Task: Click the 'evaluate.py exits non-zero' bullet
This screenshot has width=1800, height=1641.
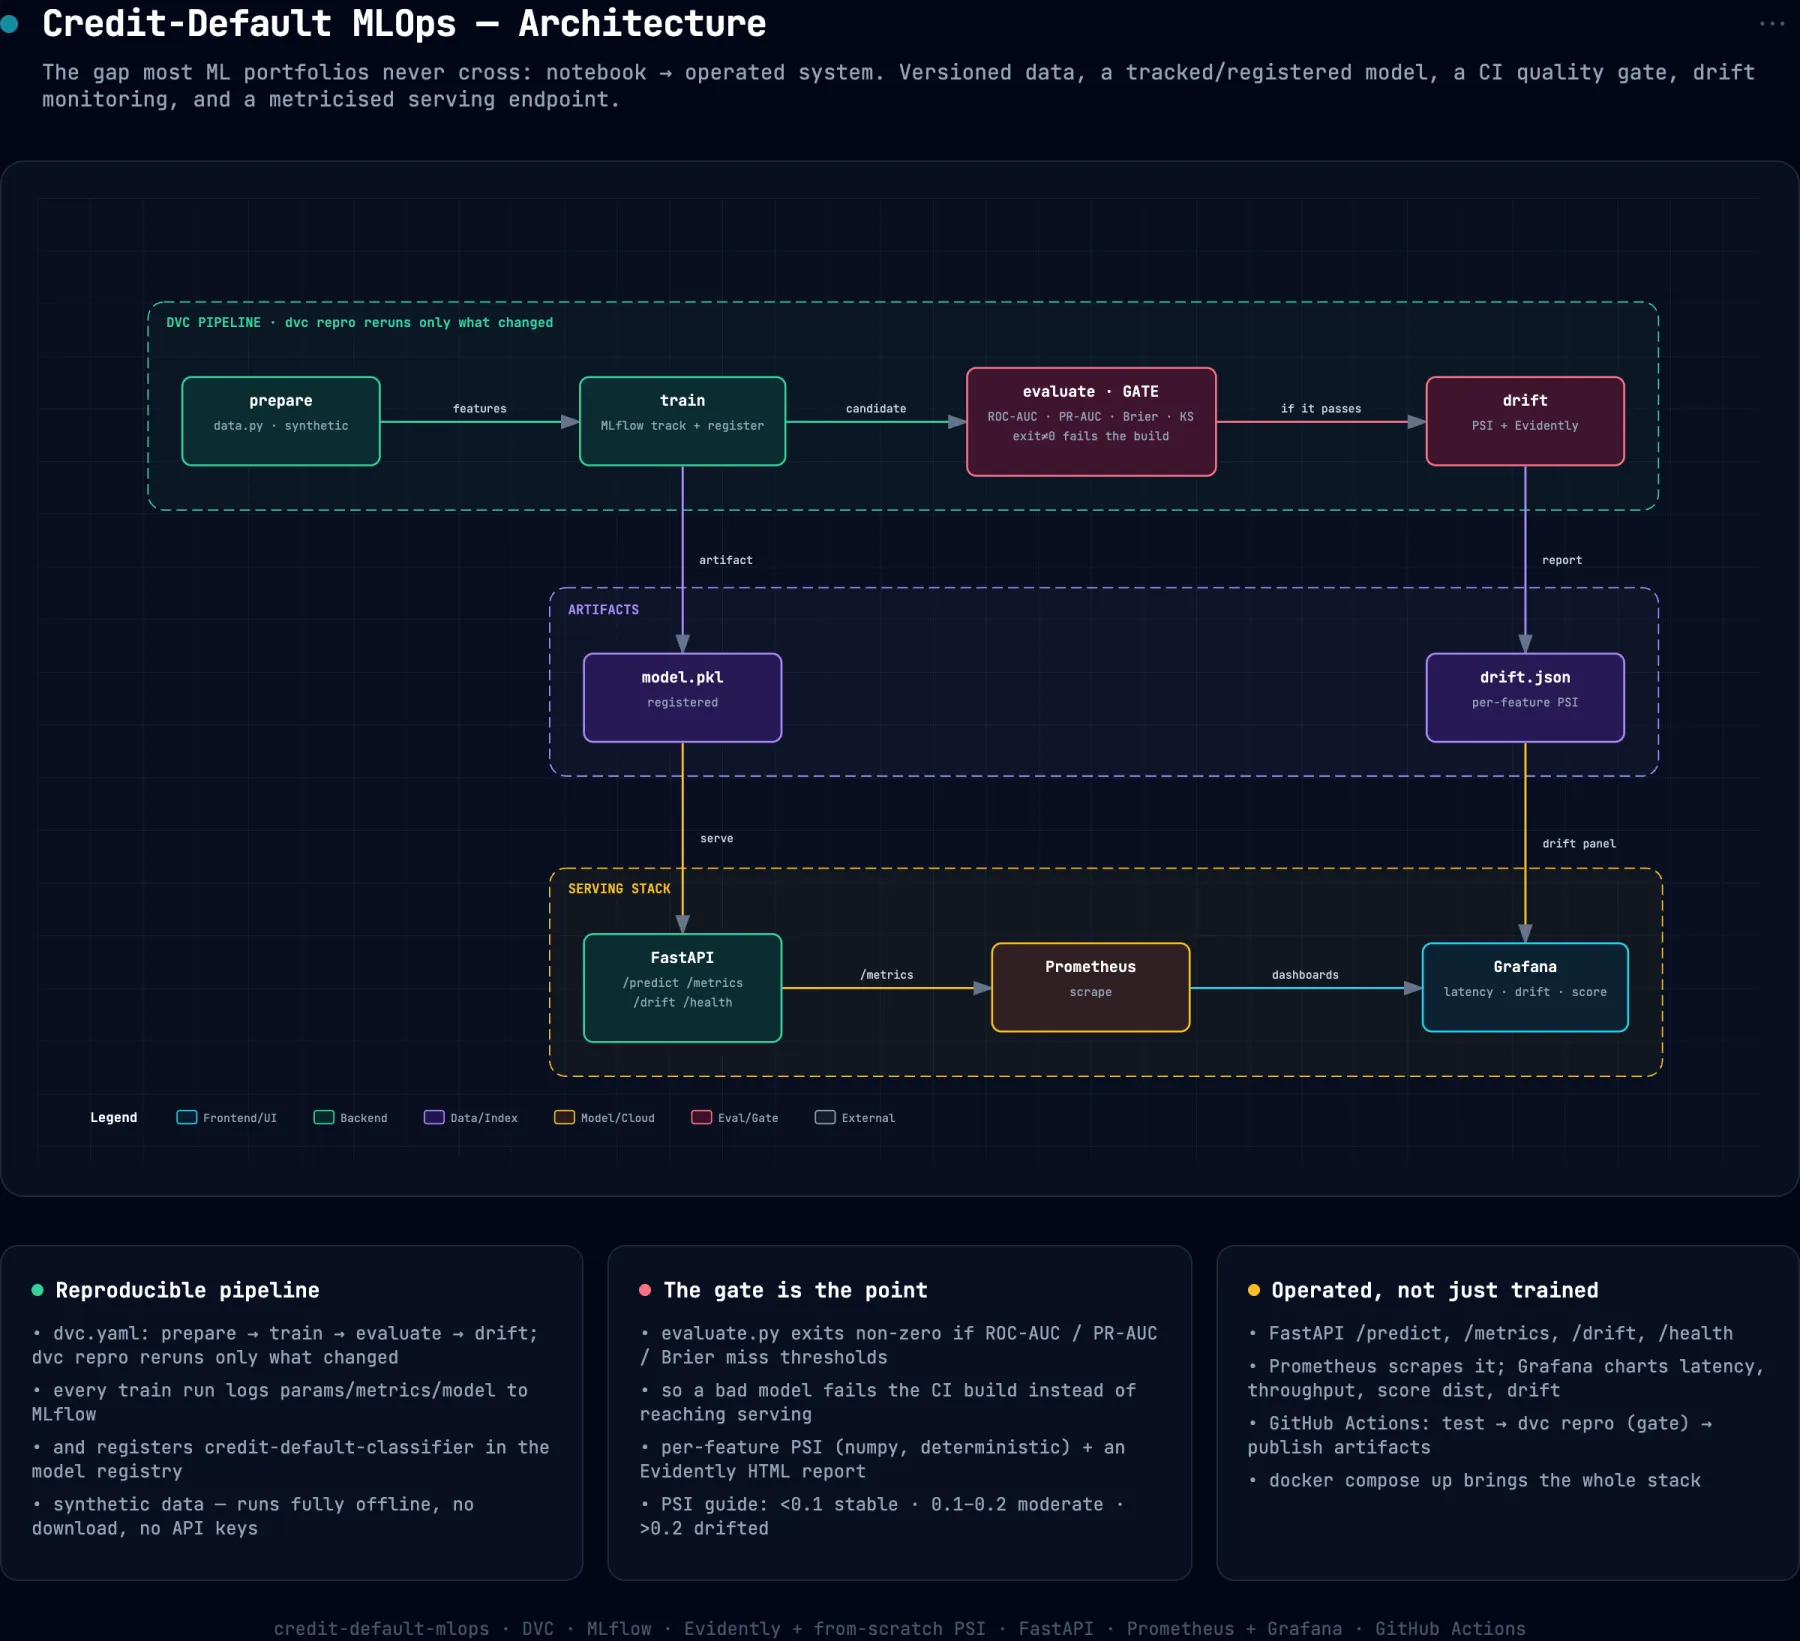Action: pyautogui.click(x=898, y=1345)
